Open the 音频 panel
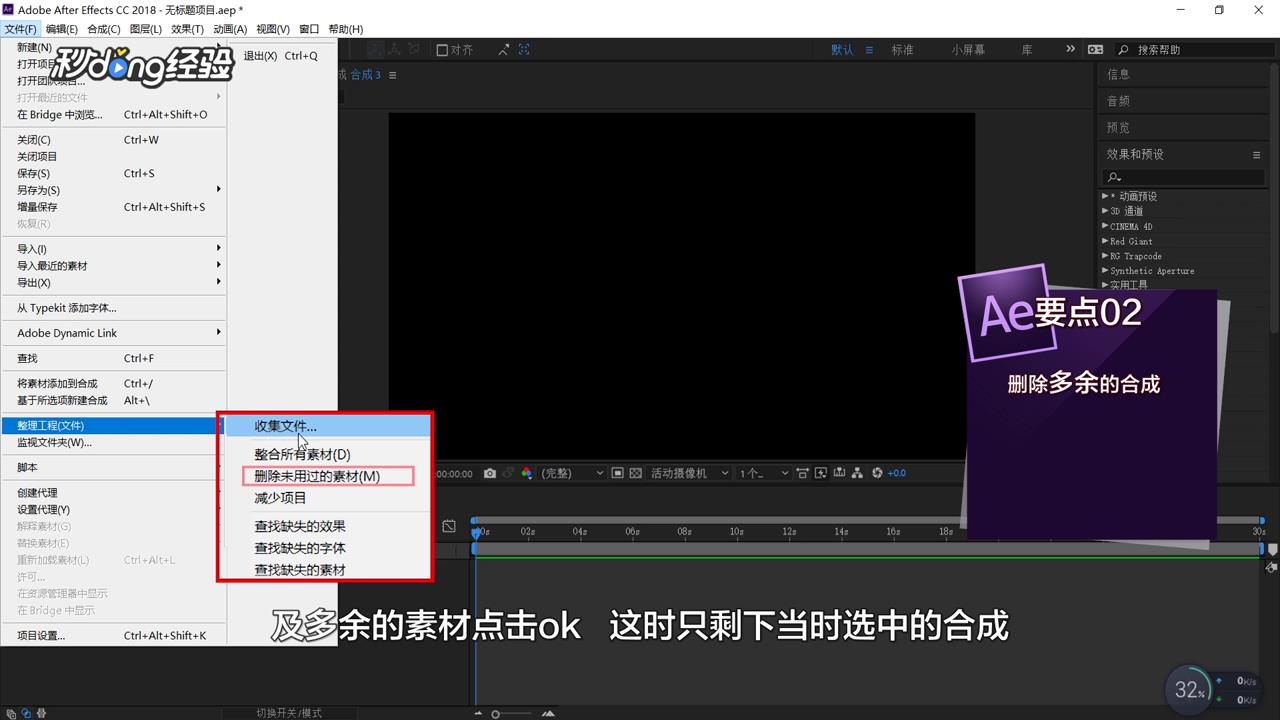The height and width of the screenshot is (720, 1280). point(1118,101)
